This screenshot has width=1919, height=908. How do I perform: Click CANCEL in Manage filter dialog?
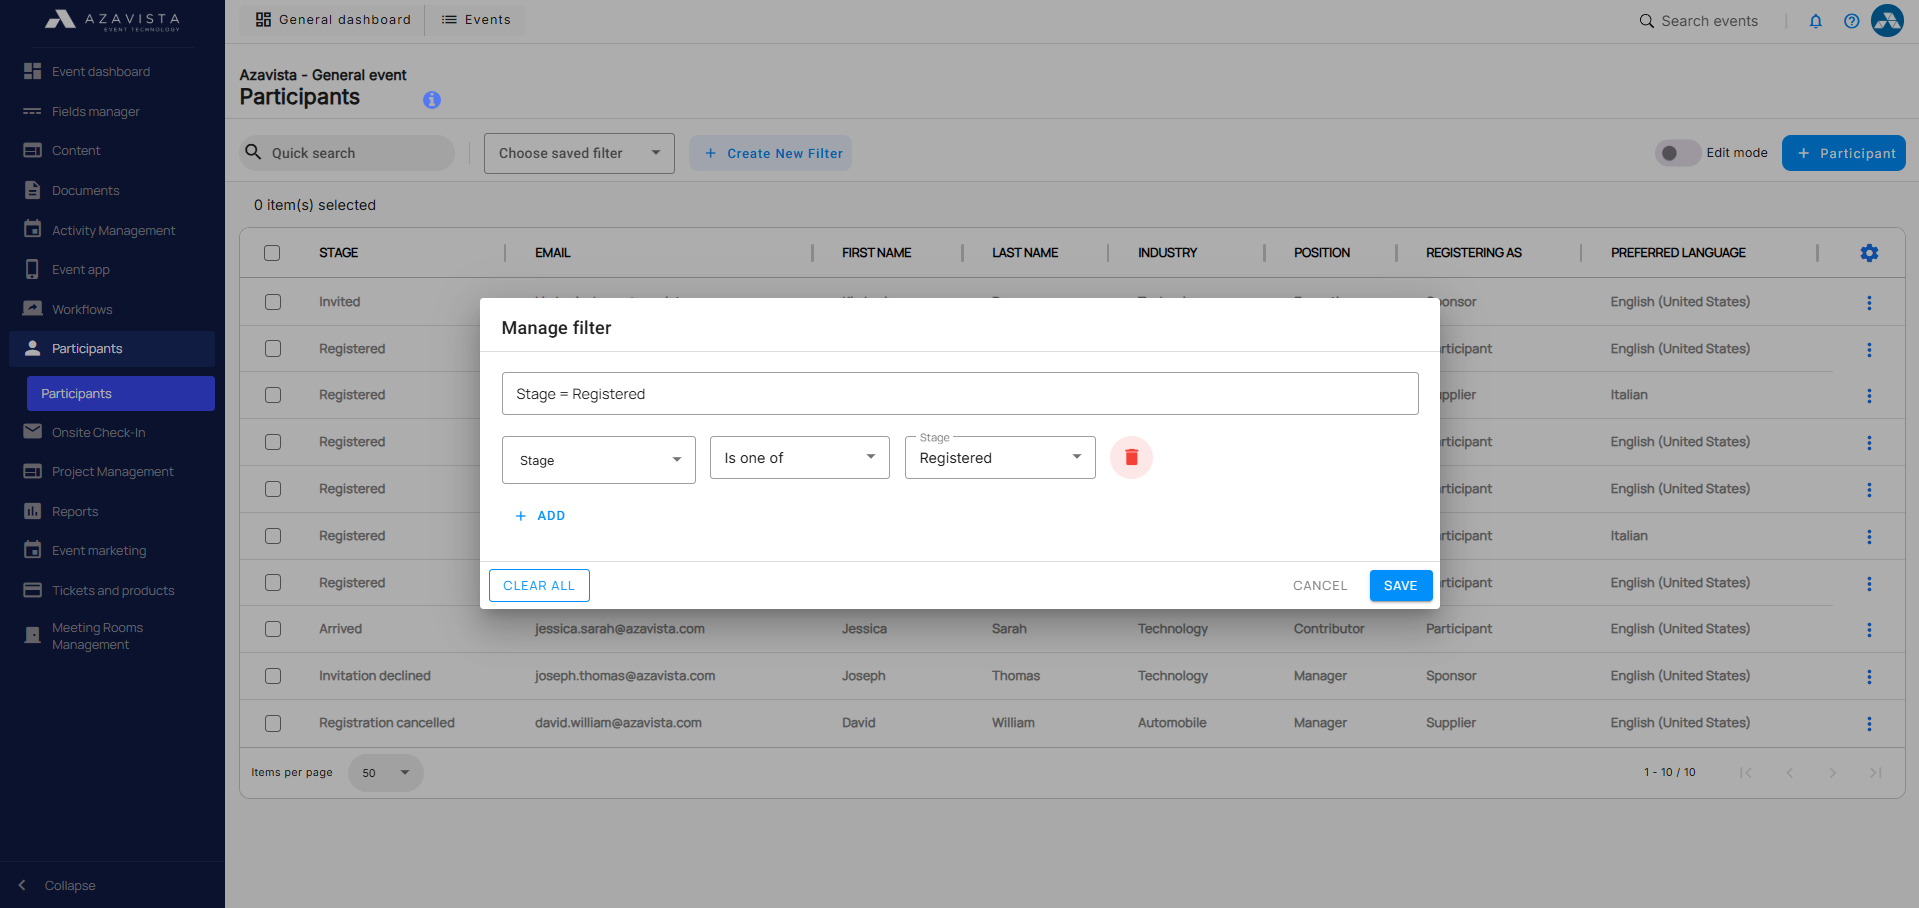point(1320,586)
